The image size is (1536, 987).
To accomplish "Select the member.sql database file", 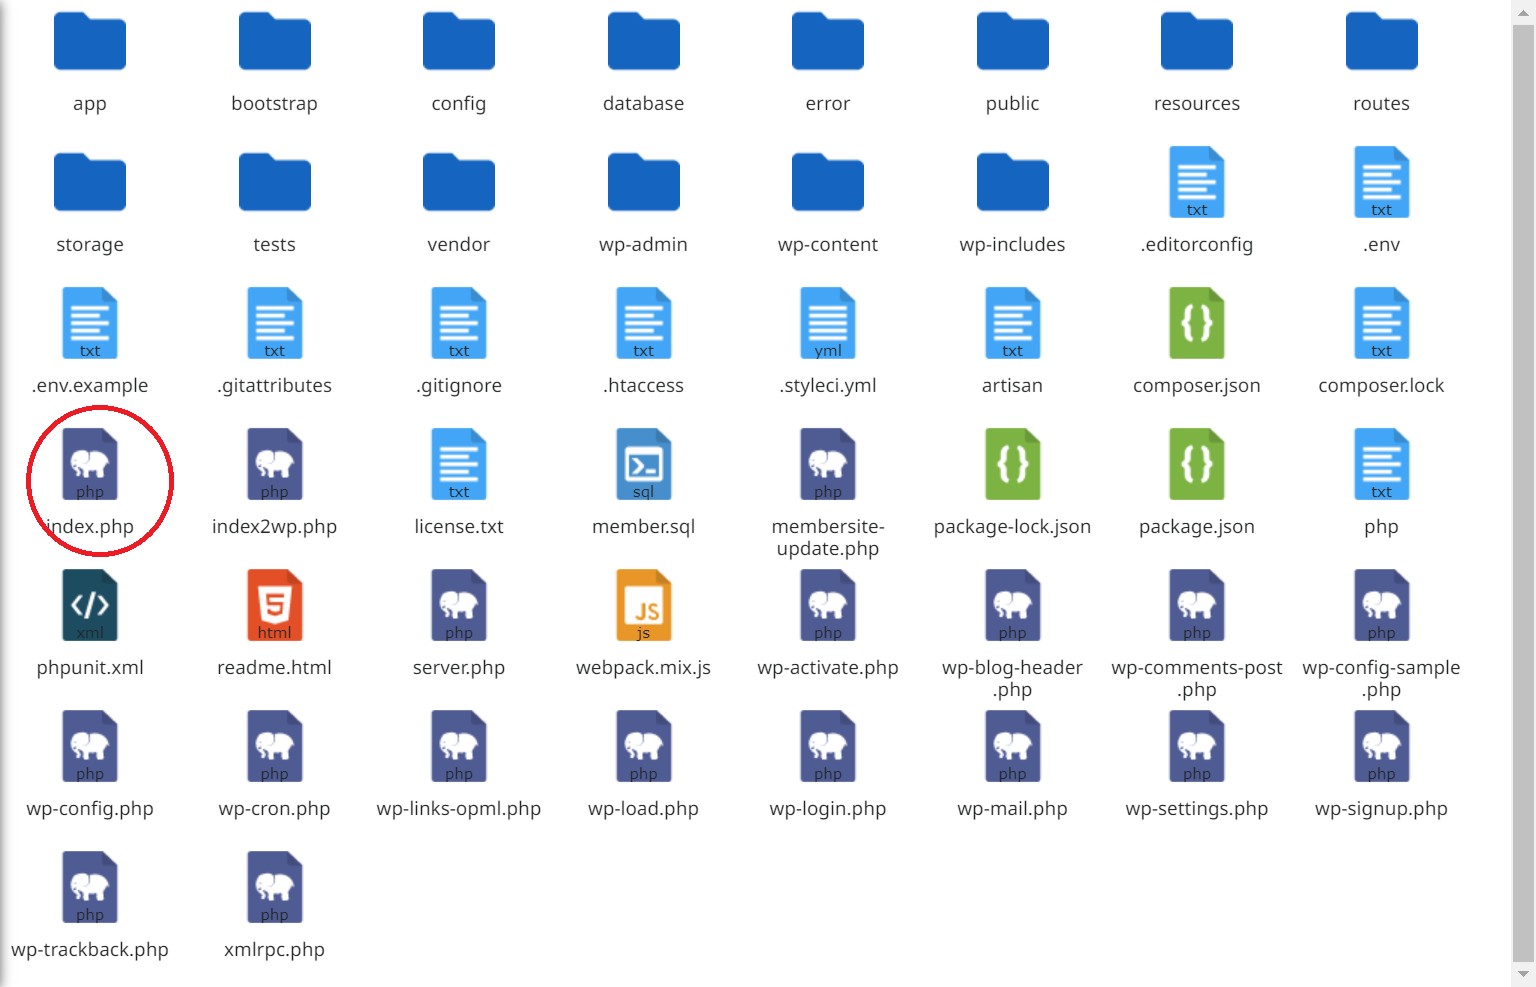I will pos(643,464).
